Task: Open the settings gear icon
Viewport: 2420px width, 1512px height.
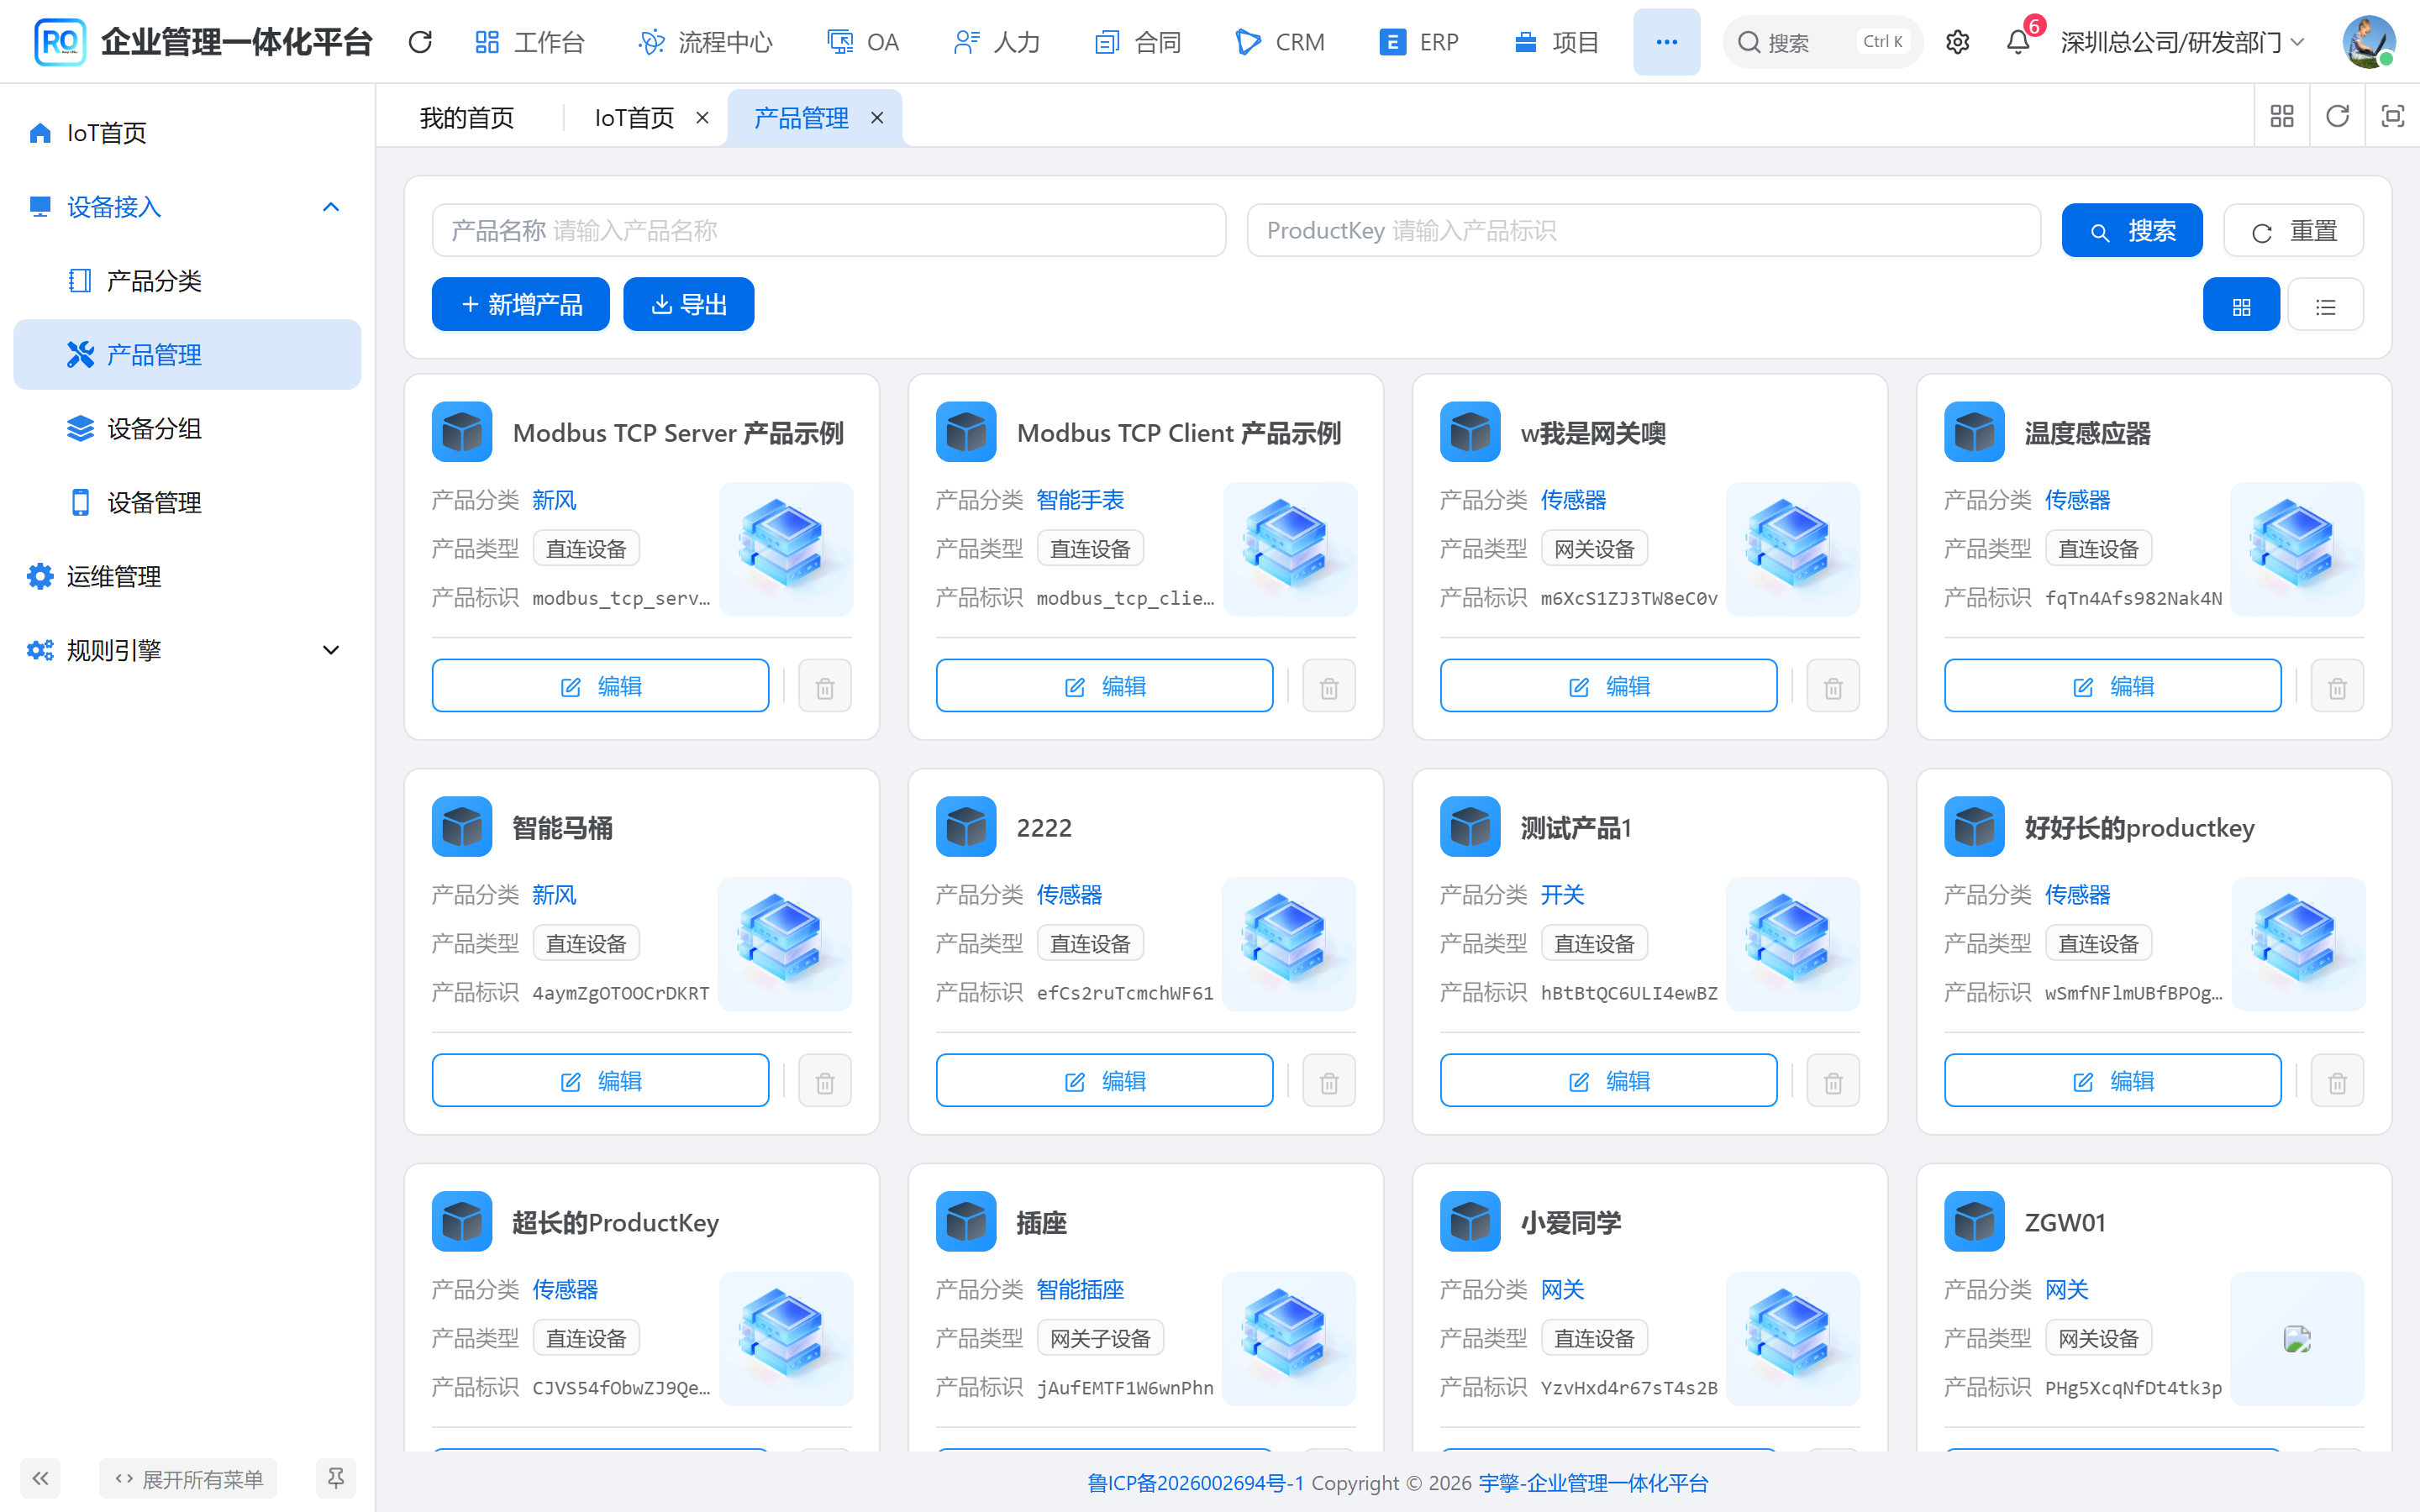Action: pos(1957,42)
